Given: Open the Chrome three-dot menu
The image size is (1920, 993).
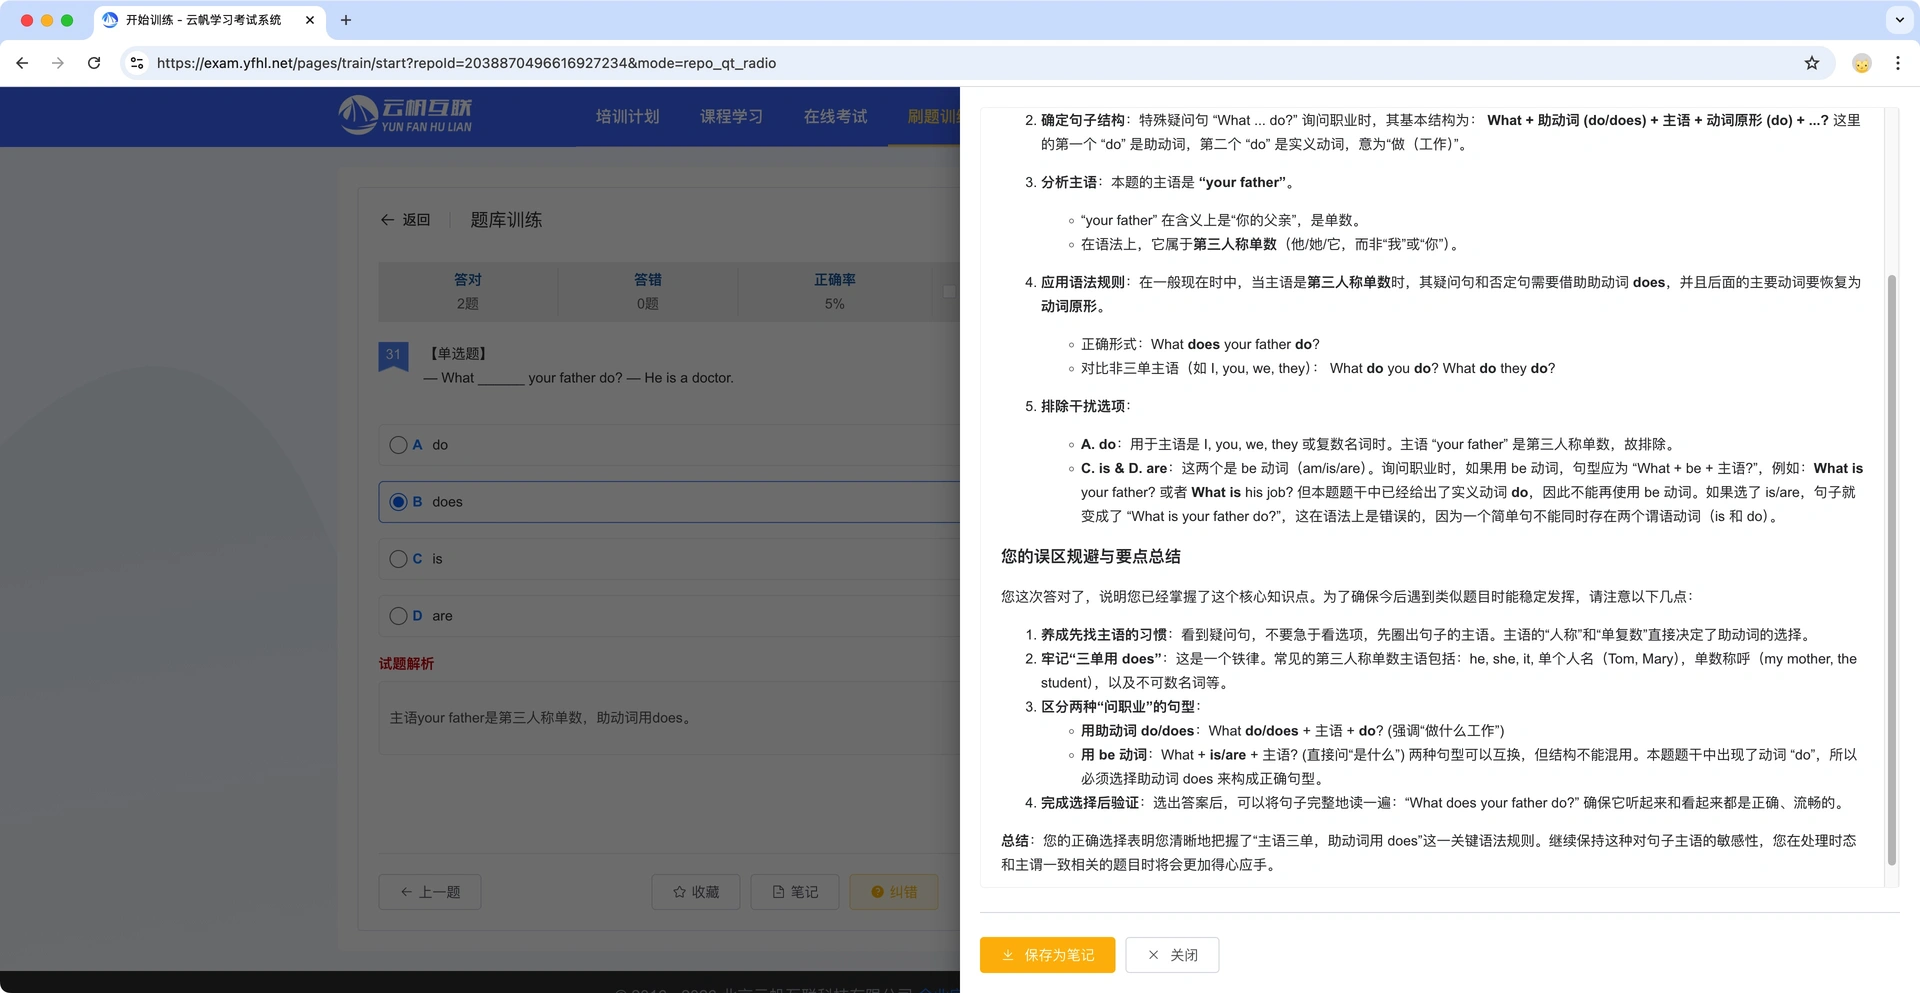Looking at the screenshot, I should (x=1898, y=63).
